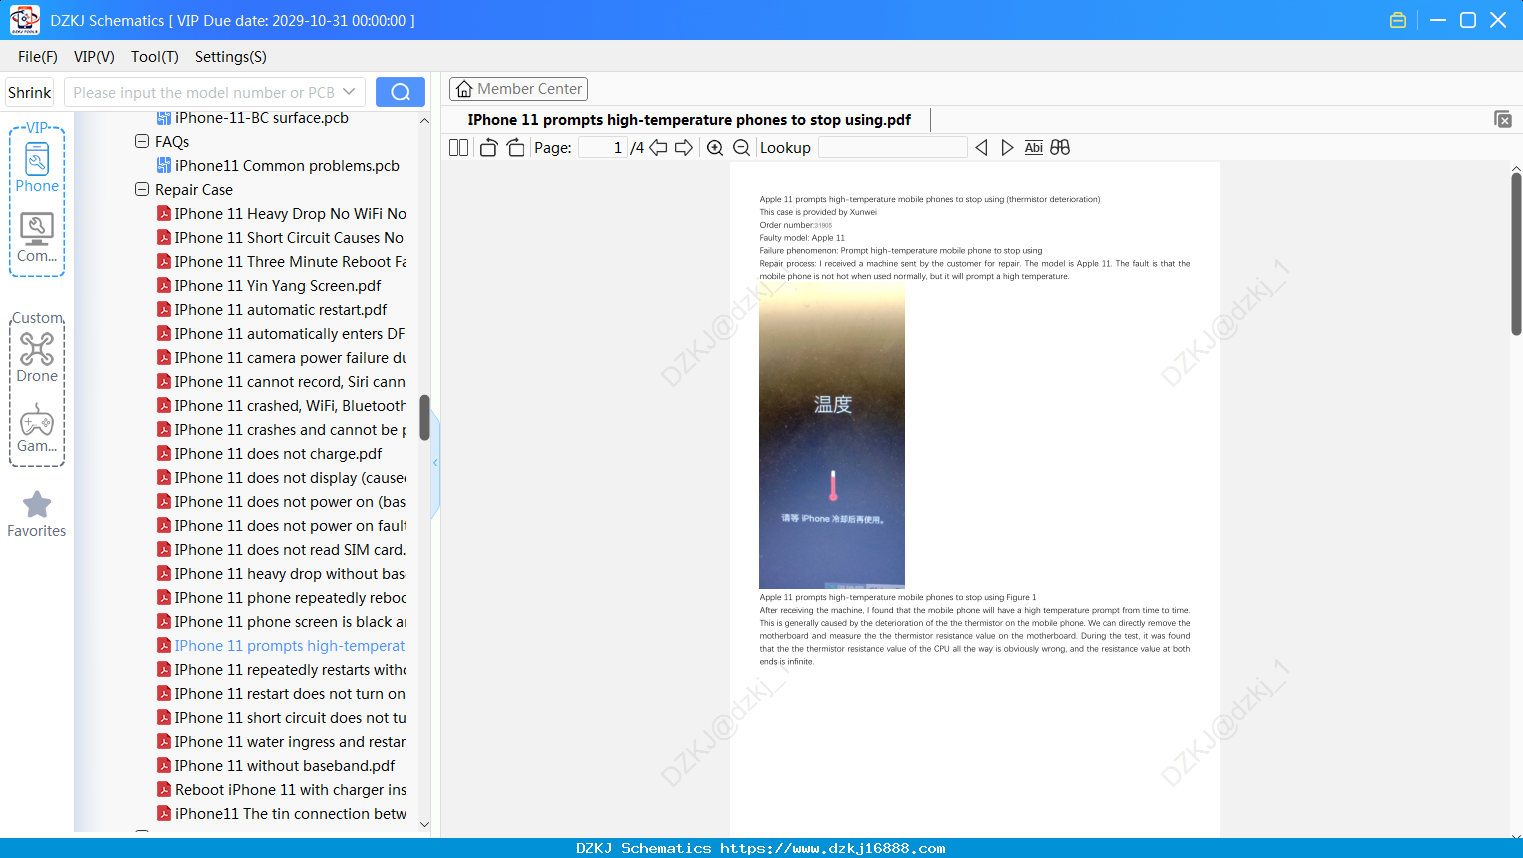Open IPhone 11 Short Circuit Causes case
The image size is (1523, 858).
pos(281,238)
